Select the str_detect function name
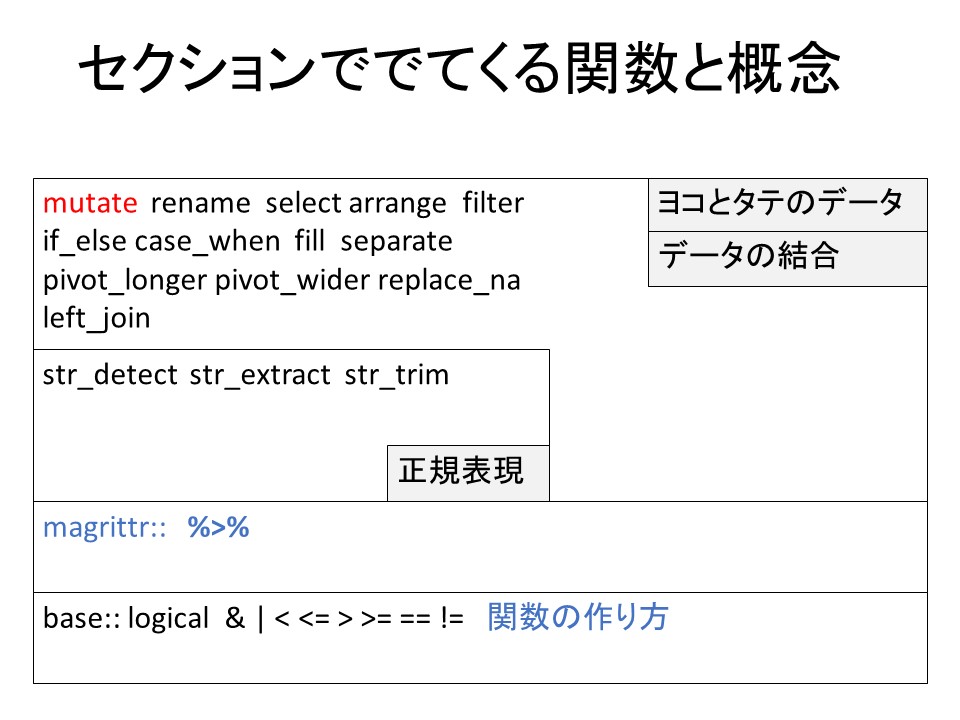This screenshot has width=960, height=720. (x=110, y=375)
